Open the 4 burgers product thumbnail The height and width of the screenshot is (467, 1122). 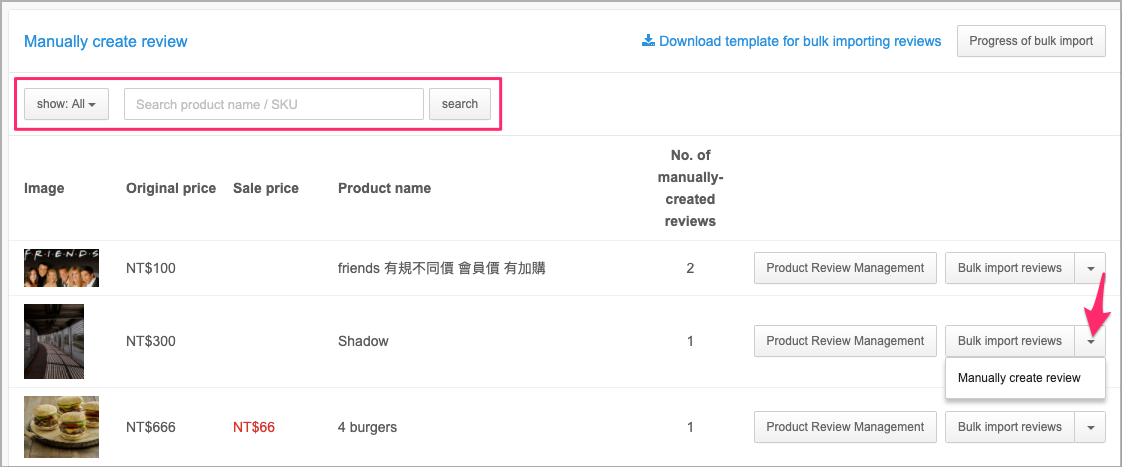(x=62, y=427)
